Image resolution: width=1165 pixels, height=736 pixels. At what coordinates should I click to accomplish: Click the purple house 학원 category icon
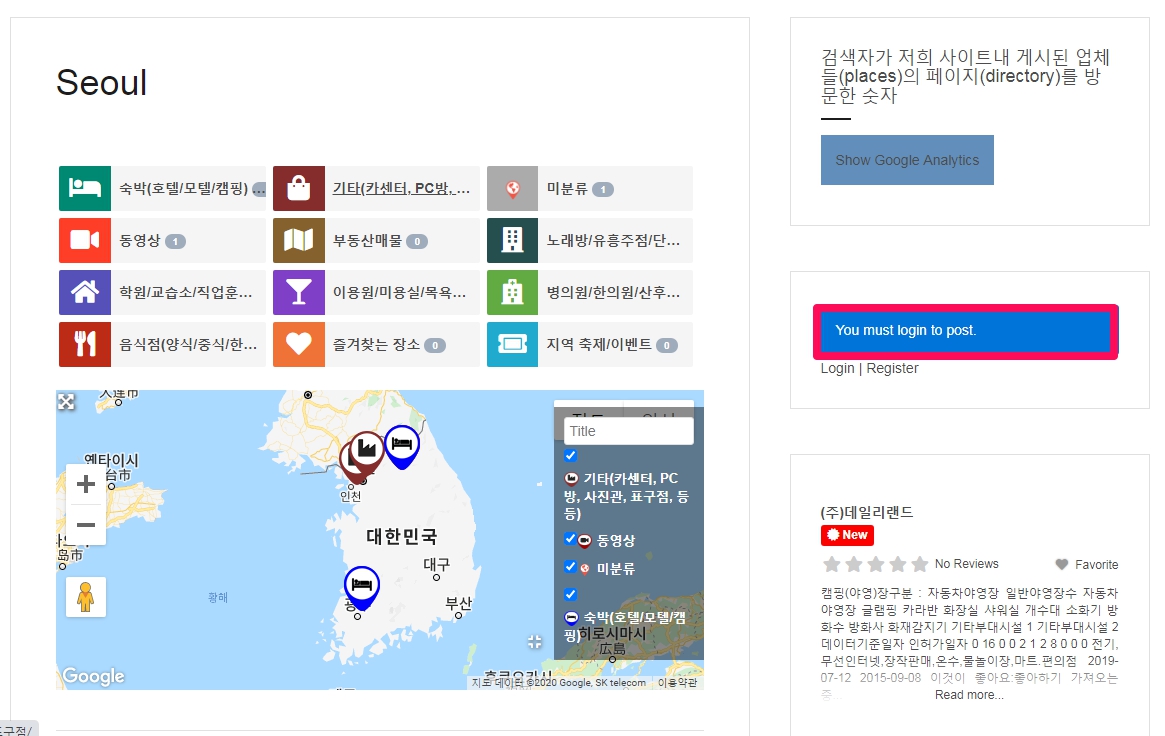(x=85, y=293)
